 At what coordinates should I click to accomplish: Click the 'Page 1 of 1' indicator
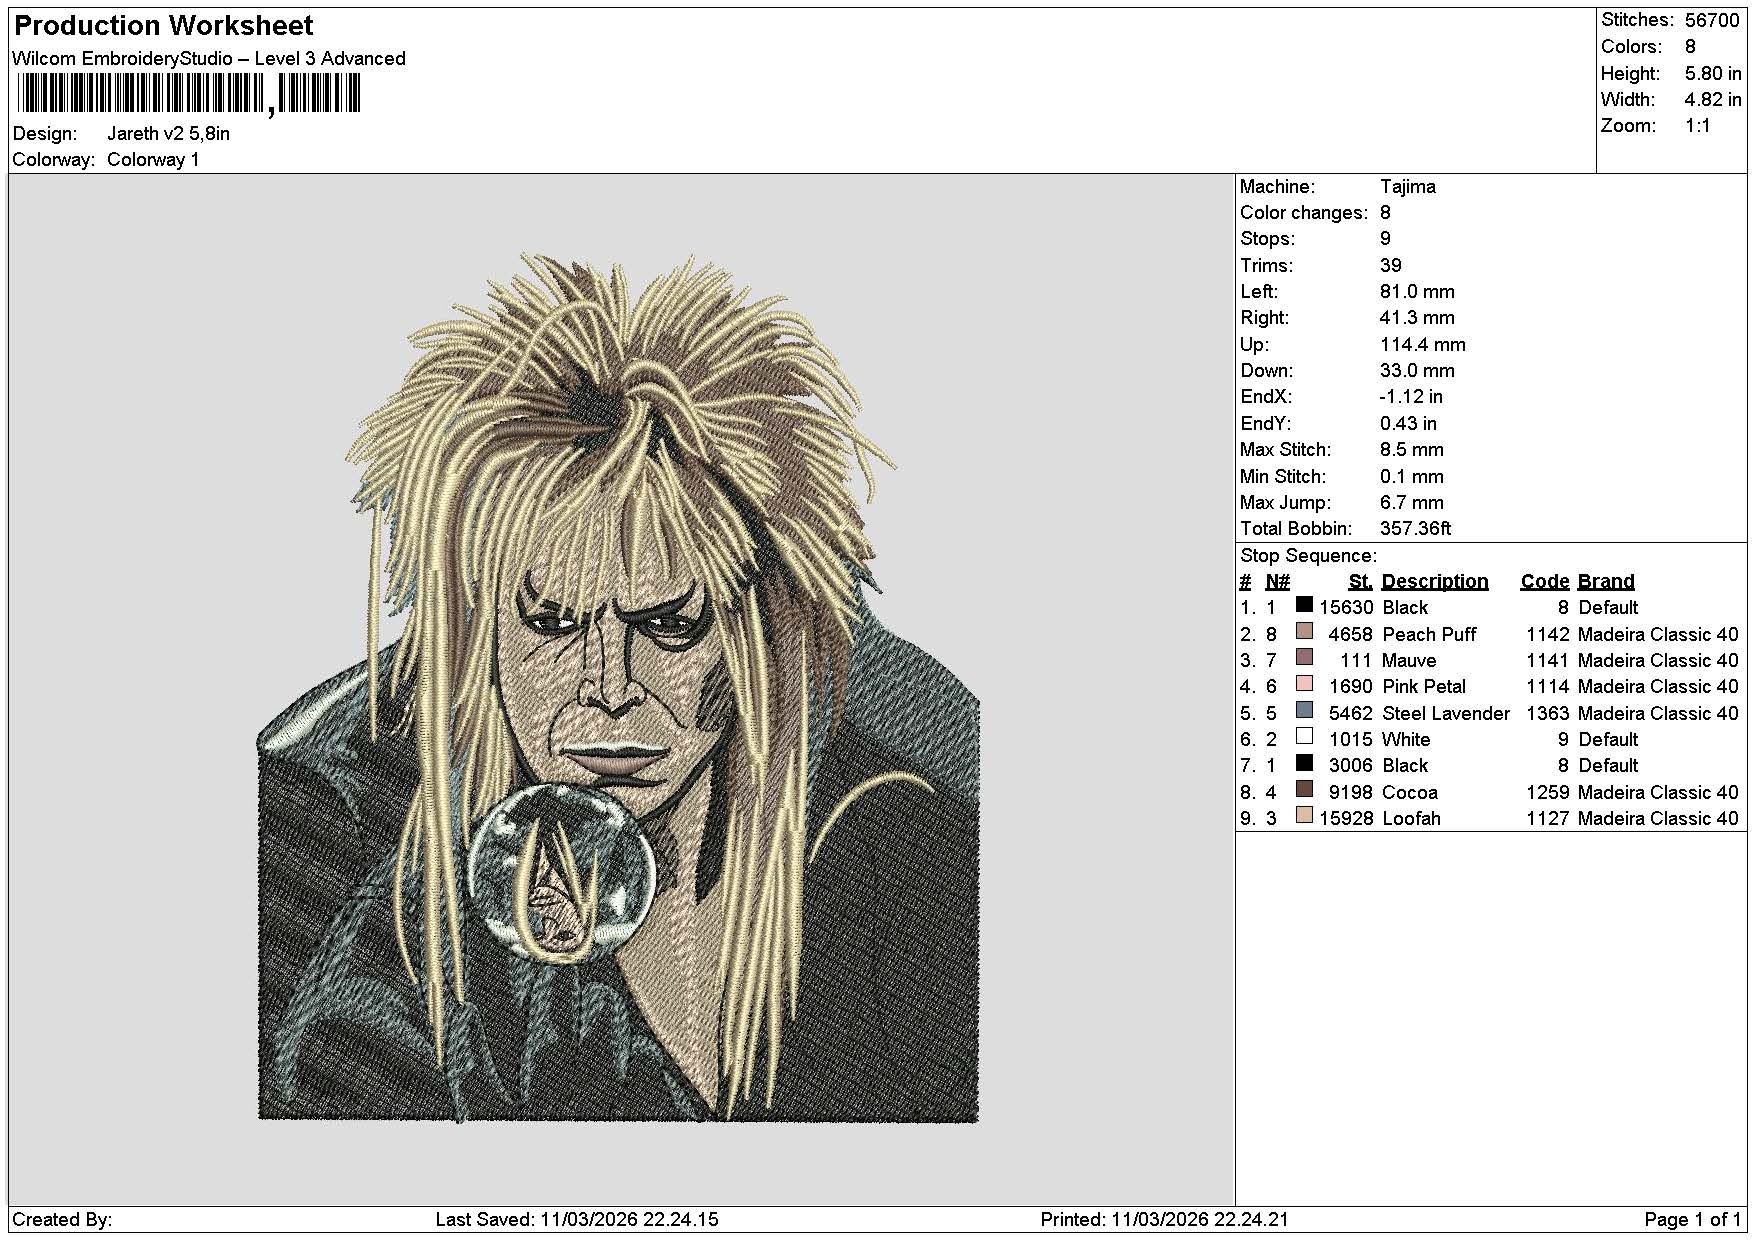[1693, 1220]
